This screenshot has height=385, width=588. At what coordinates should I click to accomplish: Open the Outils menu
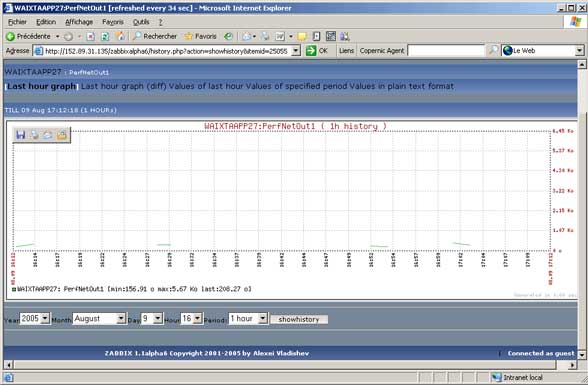pyautogui.click(x=141, y=22)
